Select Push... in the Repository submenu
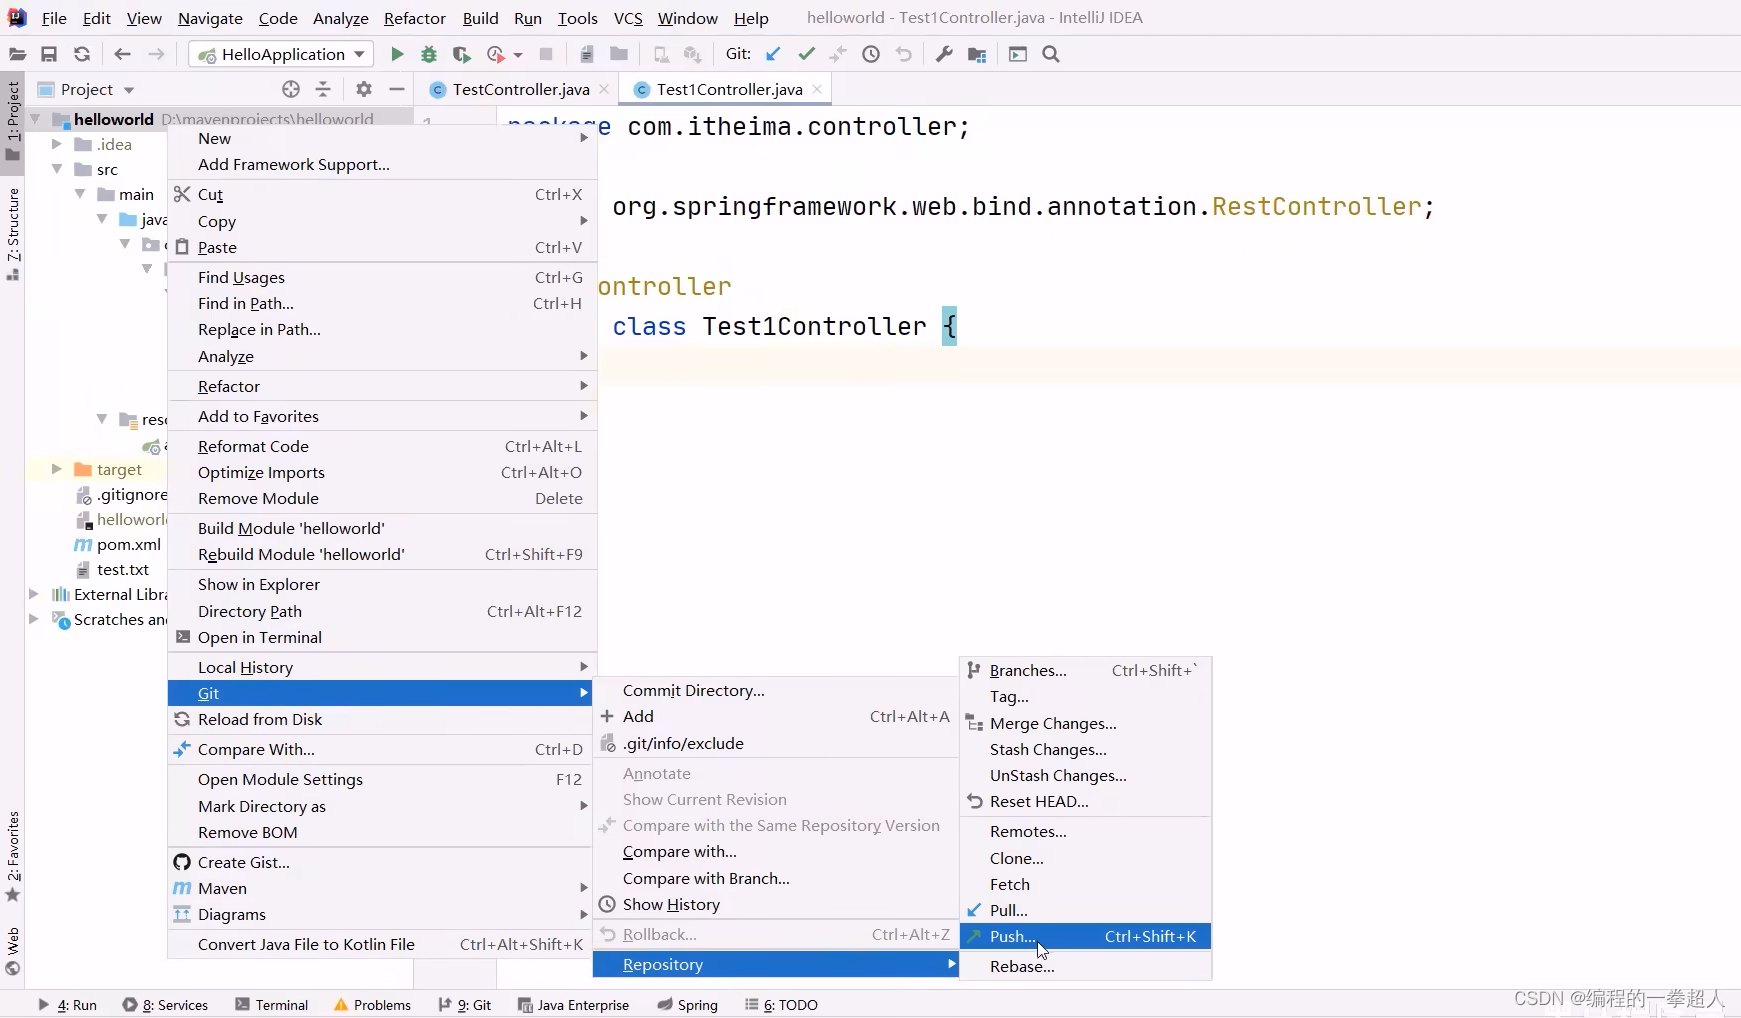The image size is (1741, 1018). 1085,936
